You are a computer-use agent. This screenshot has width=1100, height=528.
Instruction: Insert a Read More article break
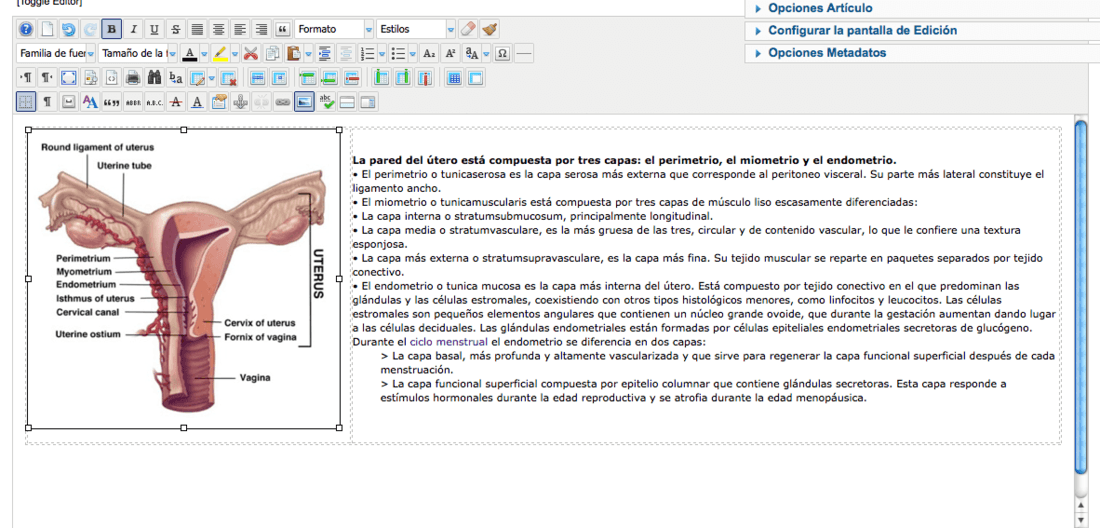point(347,102)
